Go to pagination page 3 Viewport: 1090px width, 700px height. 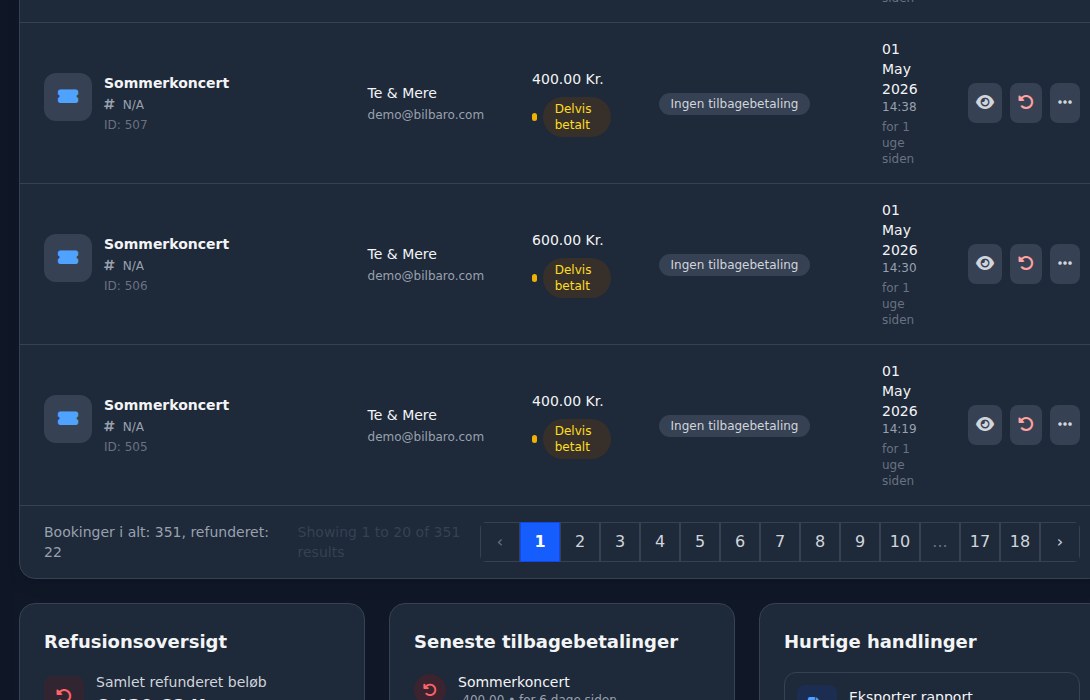coord(620,542)
